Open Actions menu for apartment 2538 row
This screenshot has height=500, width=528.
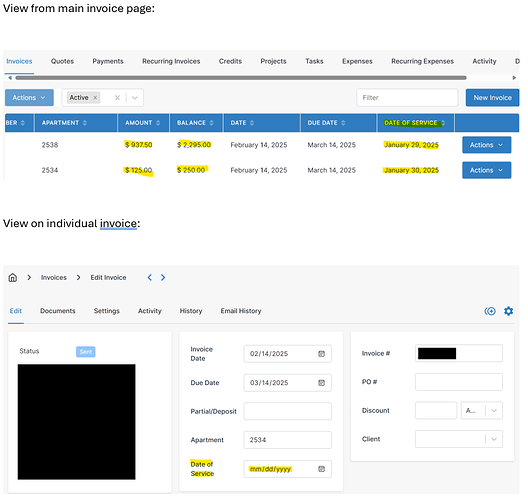coord(487,145)
